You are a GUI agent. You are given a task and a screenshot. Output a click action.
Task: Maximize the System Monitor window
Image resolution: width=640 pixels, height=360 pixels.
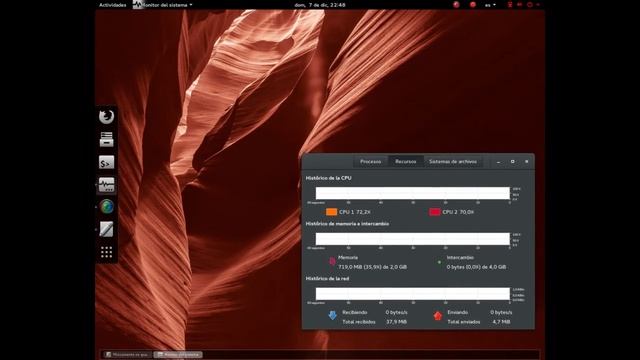click(513, 162)
